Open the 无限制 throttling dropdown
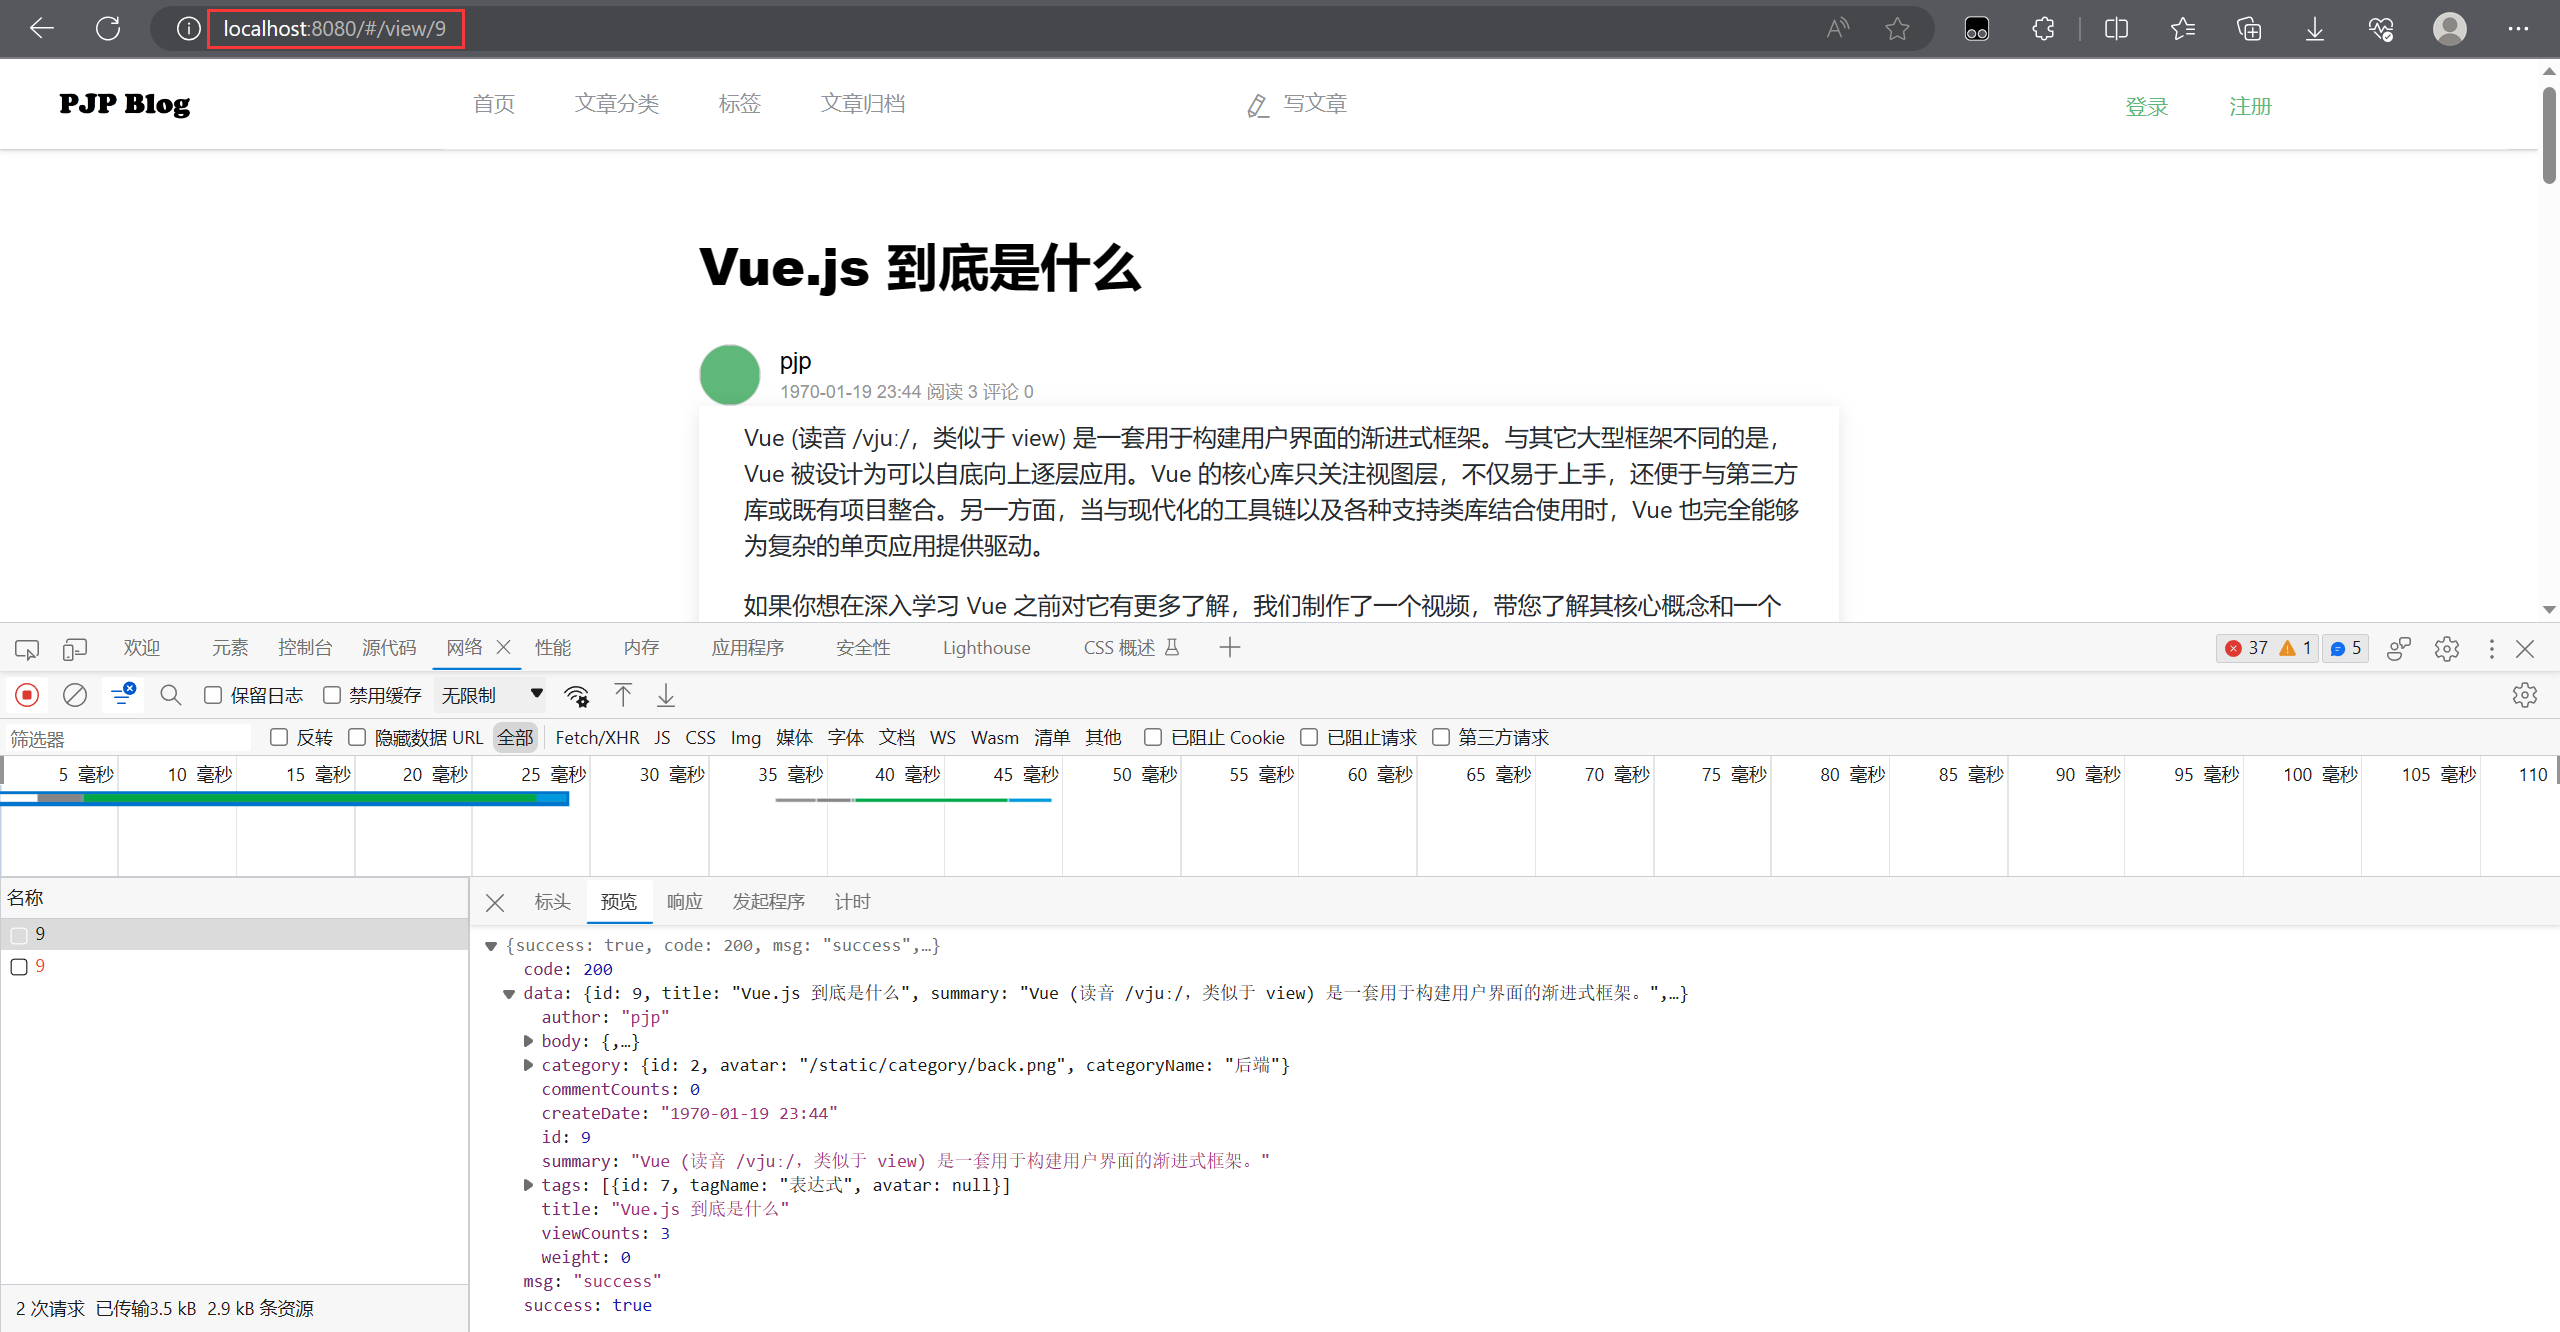The image size is (2560, 1332). click(489, 694)
